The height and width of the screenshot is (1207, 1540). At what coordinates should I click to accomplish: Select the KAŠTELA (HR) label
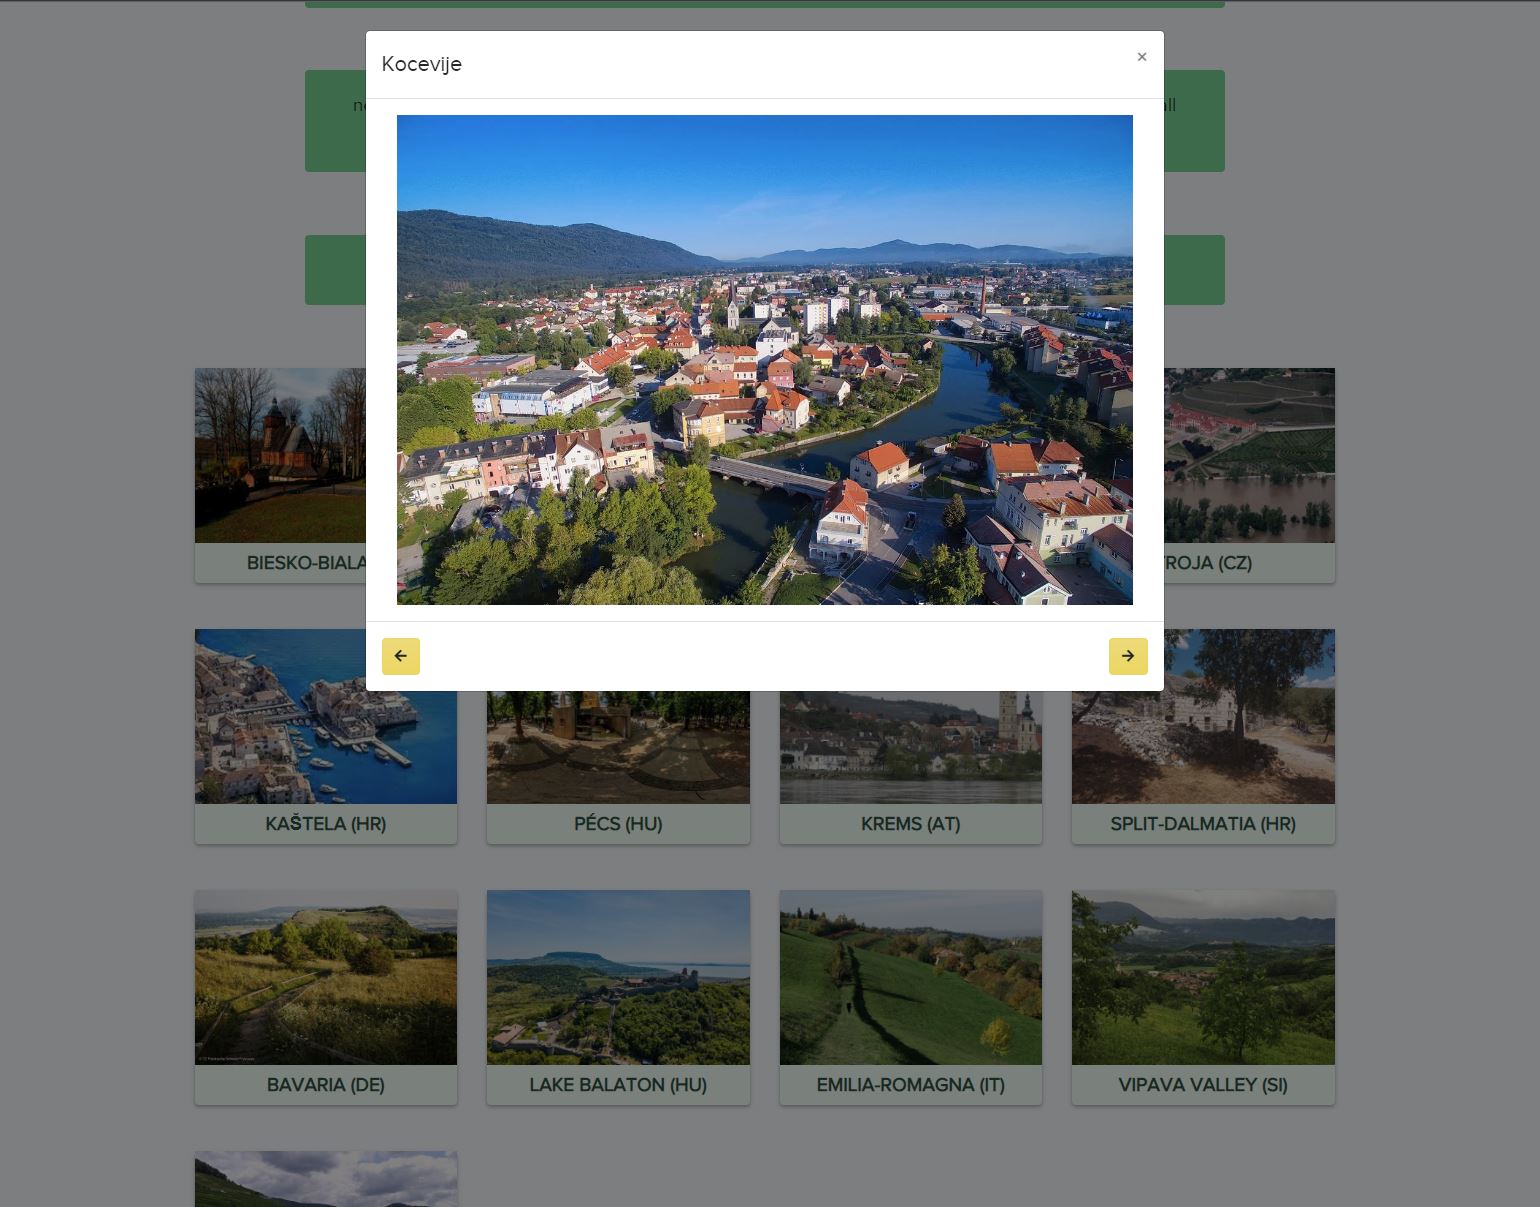pos(325,824)
